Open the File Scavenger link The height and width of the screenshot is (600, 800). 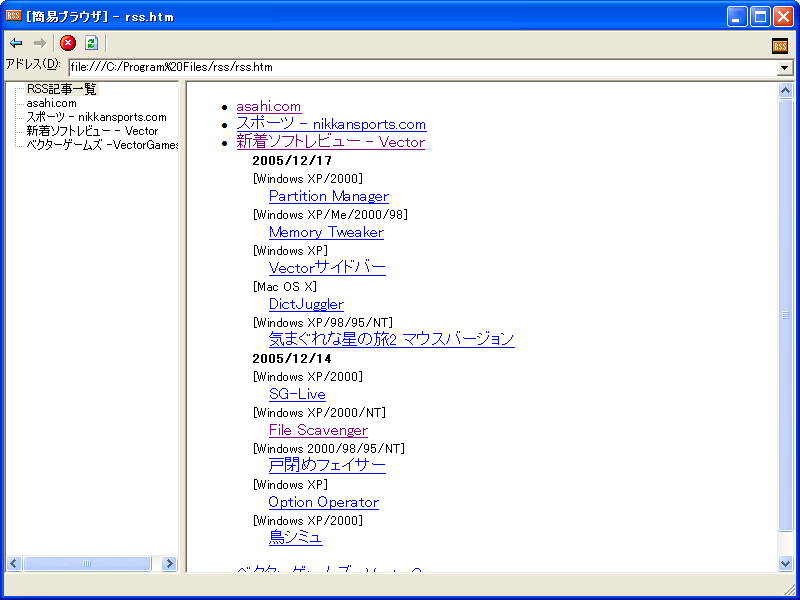point(318,430)
